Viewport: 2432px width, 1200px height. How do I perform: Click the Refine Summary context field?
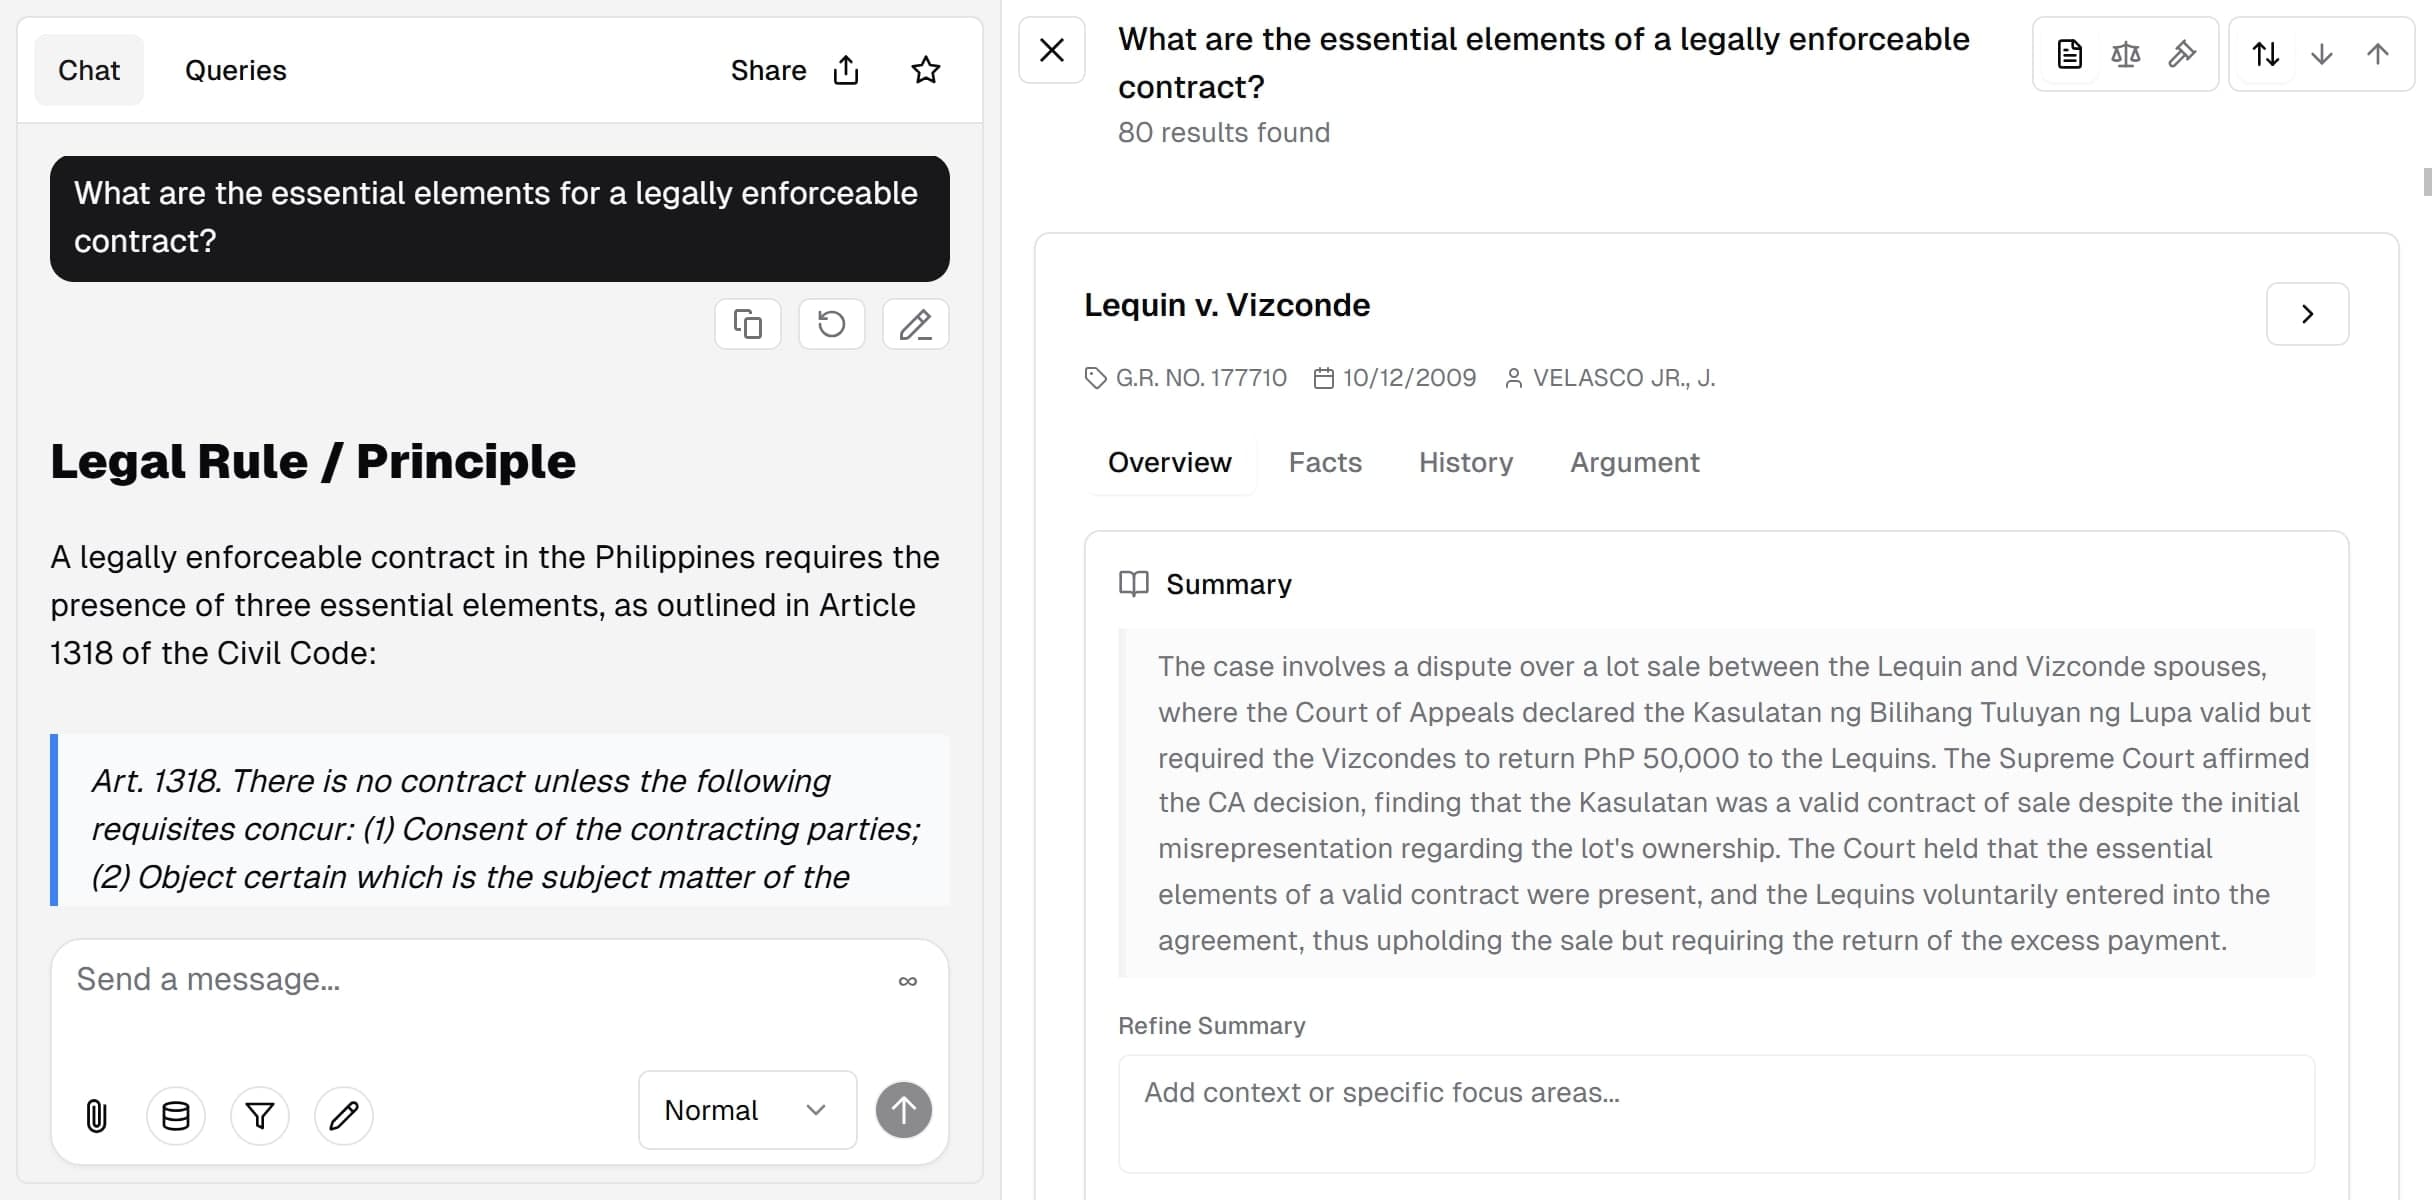[x=1716, y=1112]
